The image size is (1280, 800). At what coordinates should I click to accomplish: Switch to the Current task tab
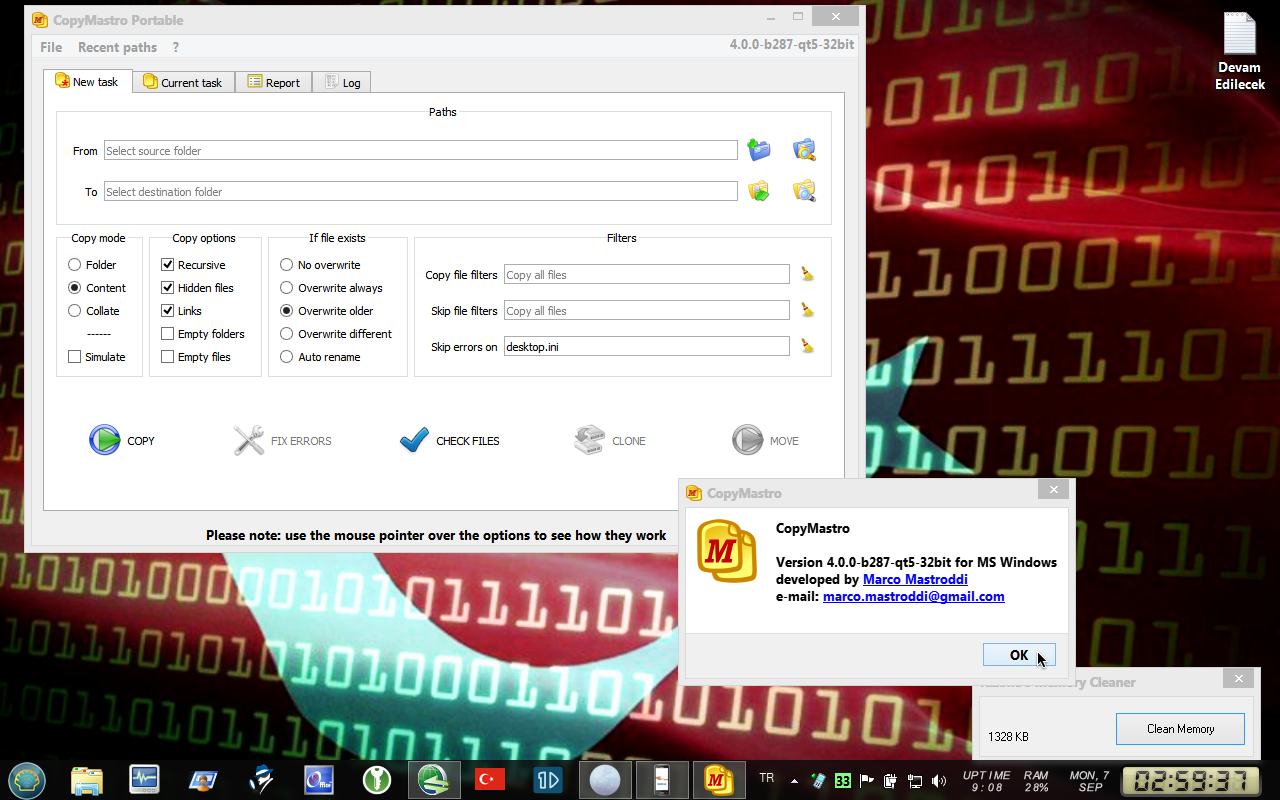tap(183, 83)
